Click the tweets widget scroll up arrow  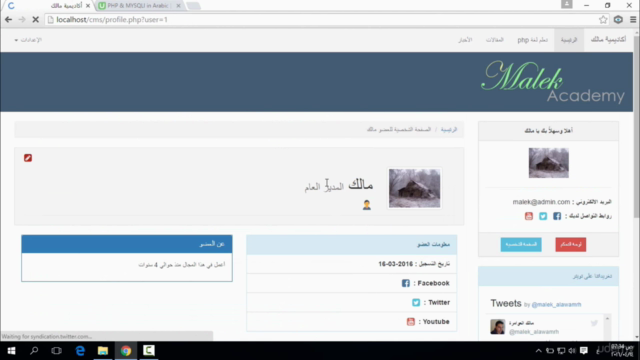pyautogui.click(x=607, y=318)
